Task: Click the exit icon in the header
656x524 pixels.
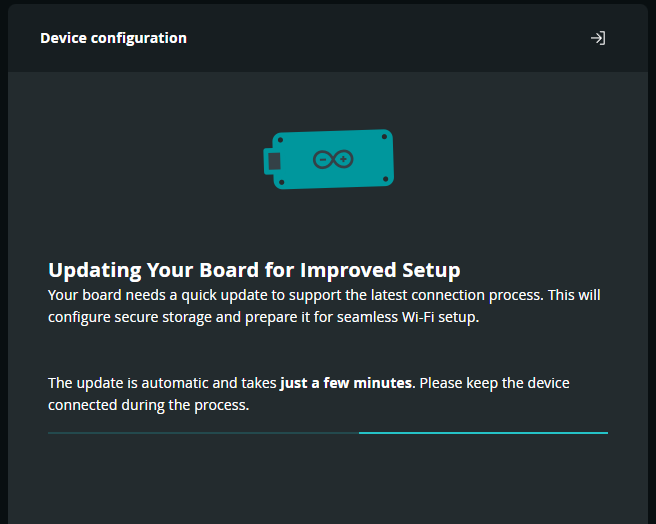Action: (x=598, y=38)
